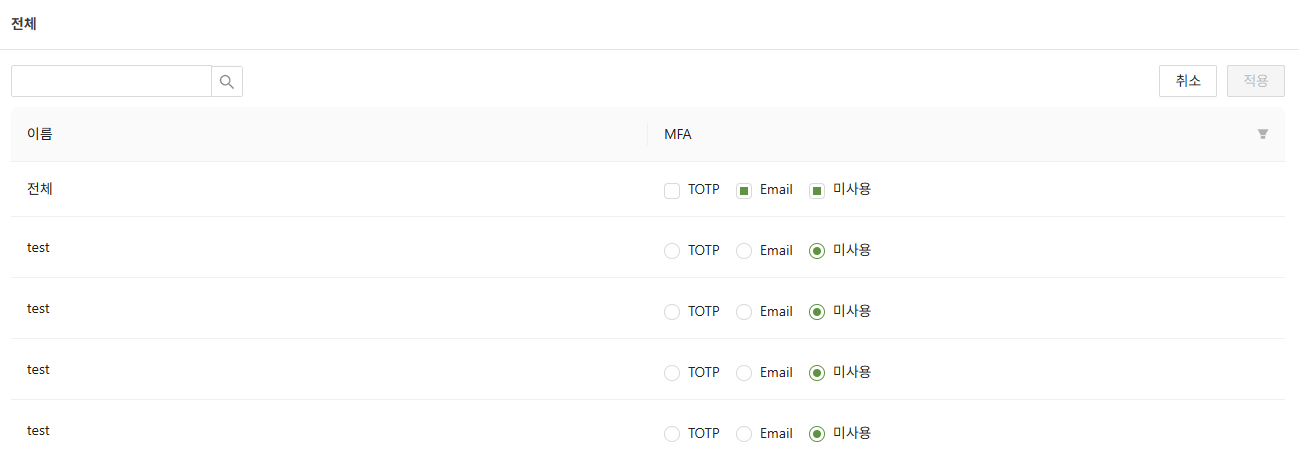
Task: Set the third test row to Email
Action: 744,373
